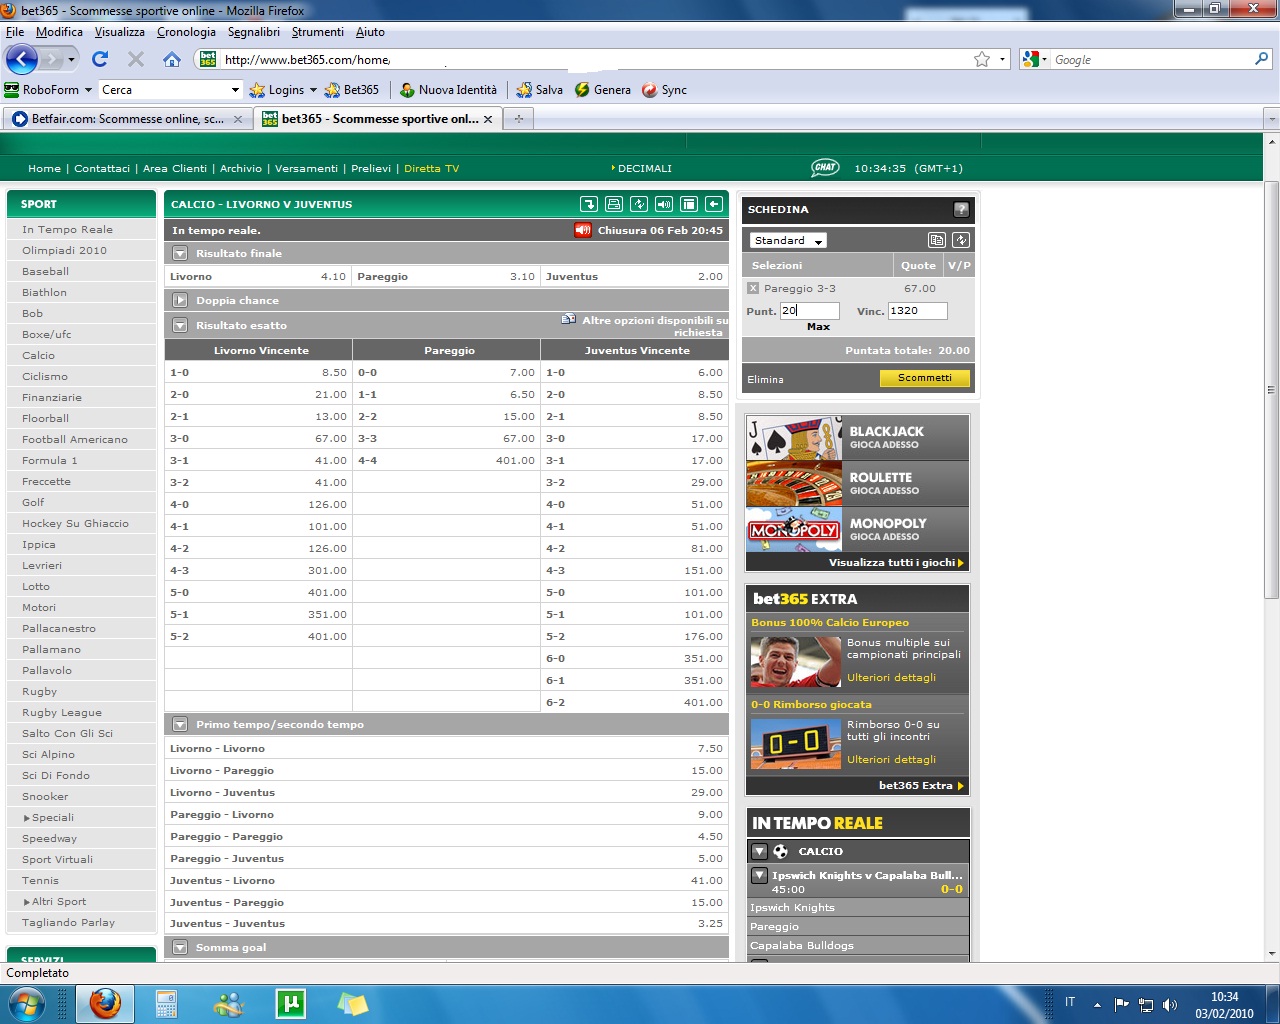Open the RoboForm dropdown menu
This screenshot has height=1024, width=1280.
point(48,90)
